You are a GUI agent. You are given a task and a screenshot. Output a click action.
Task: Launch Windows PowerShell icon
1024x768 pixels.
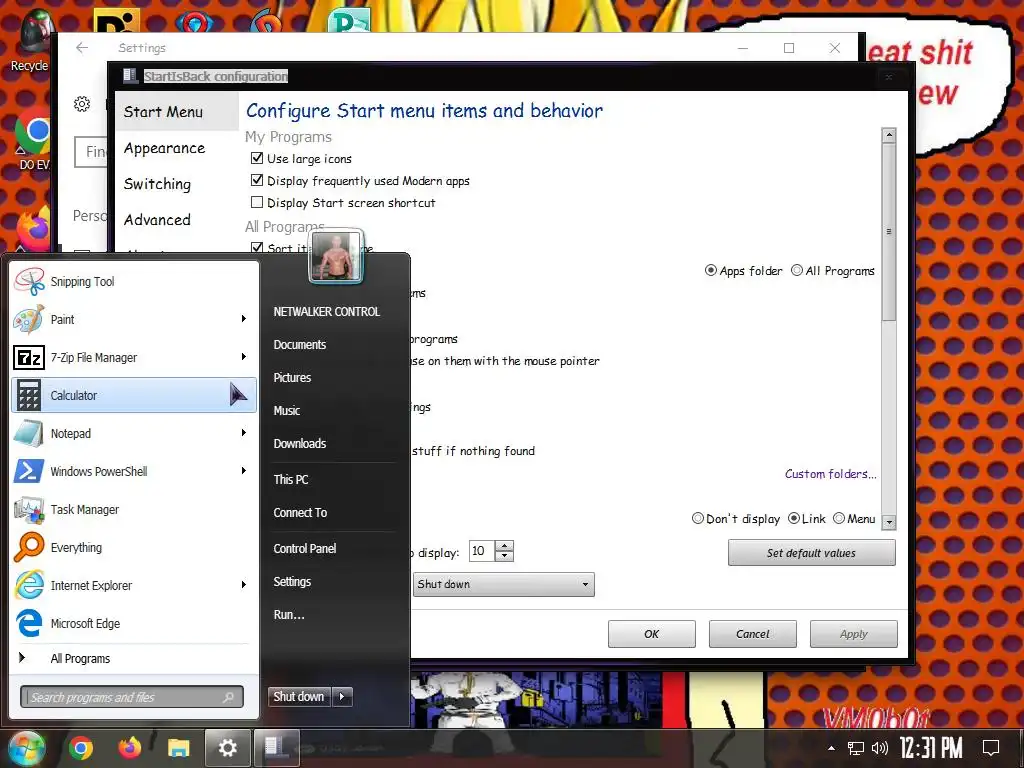(29, 472)
